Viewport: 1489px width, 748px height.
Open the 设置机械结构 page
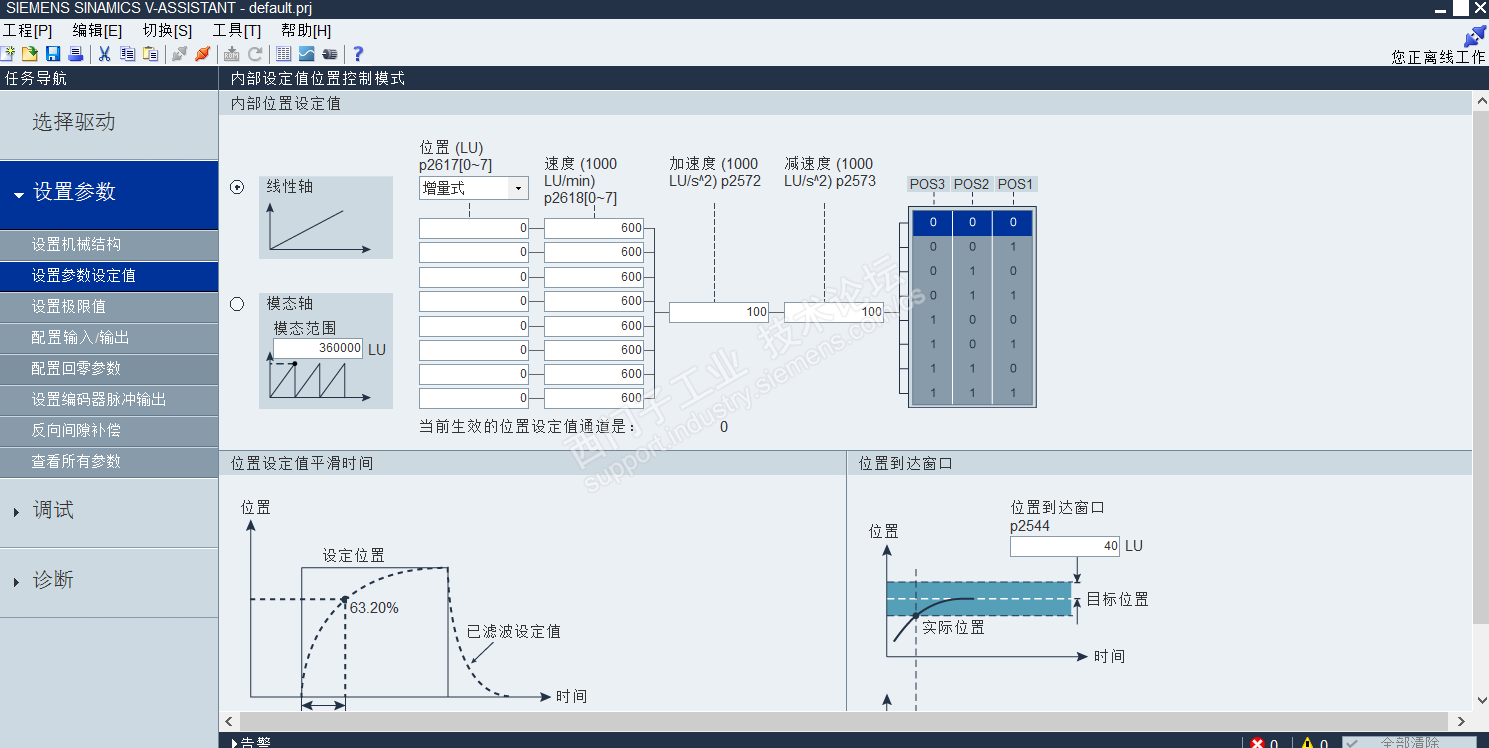click(x=109, y=245)
